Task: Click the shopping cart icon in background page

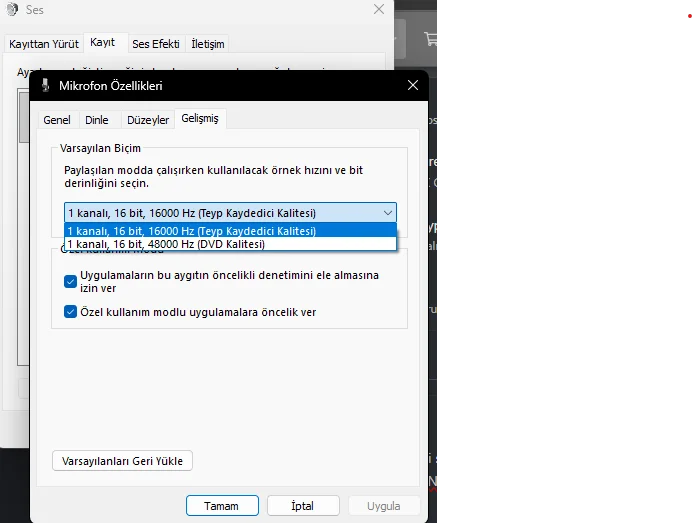Action: [430, 39]
